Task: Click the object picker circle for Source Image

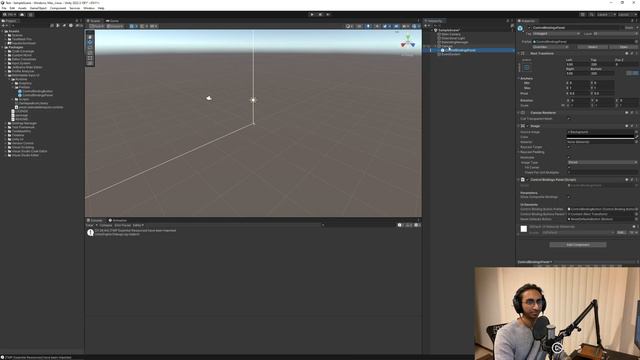Action: coord(636,132)
